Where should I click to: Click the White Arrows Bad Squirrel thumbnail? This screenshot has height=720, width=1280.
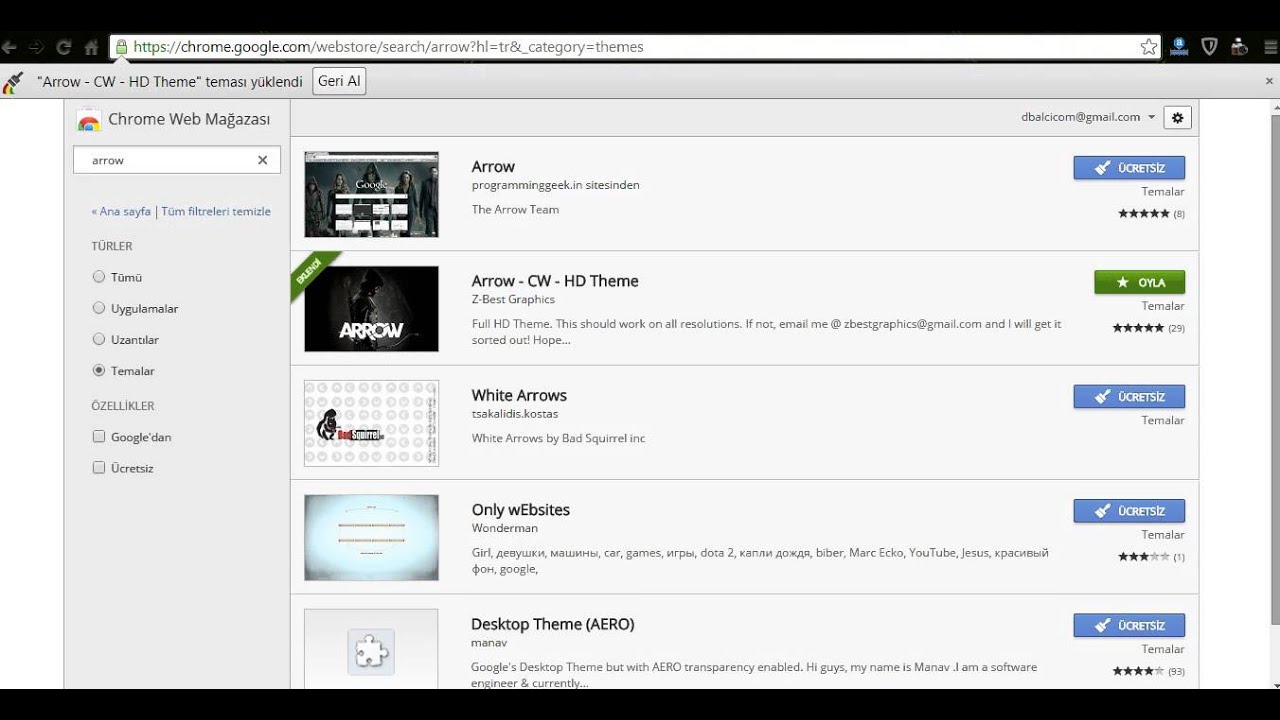371,423
